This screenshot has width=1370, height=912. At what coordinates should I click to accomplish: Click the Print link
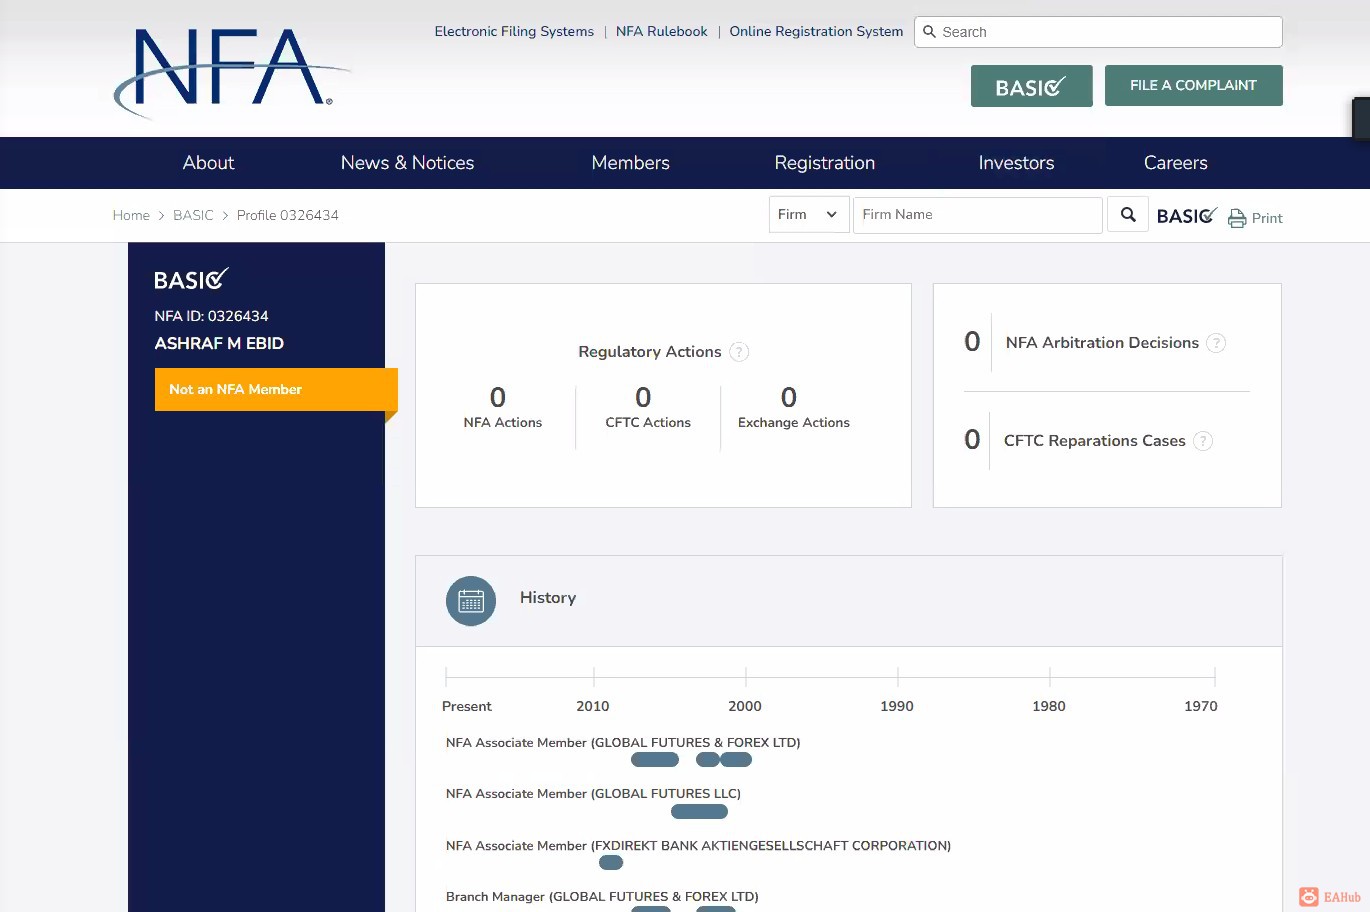(x=1267, y=218)
